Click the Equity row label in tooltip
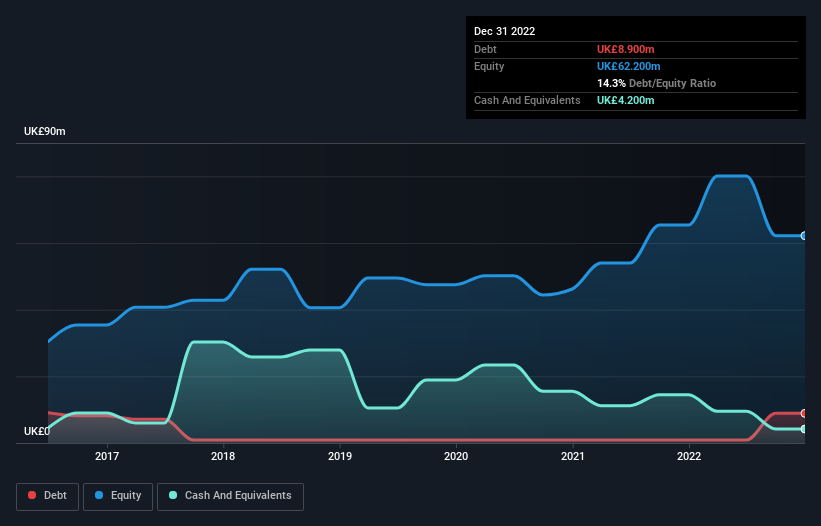Image resolution: width=821 pixels, height=526 pixels. point(489,66)
